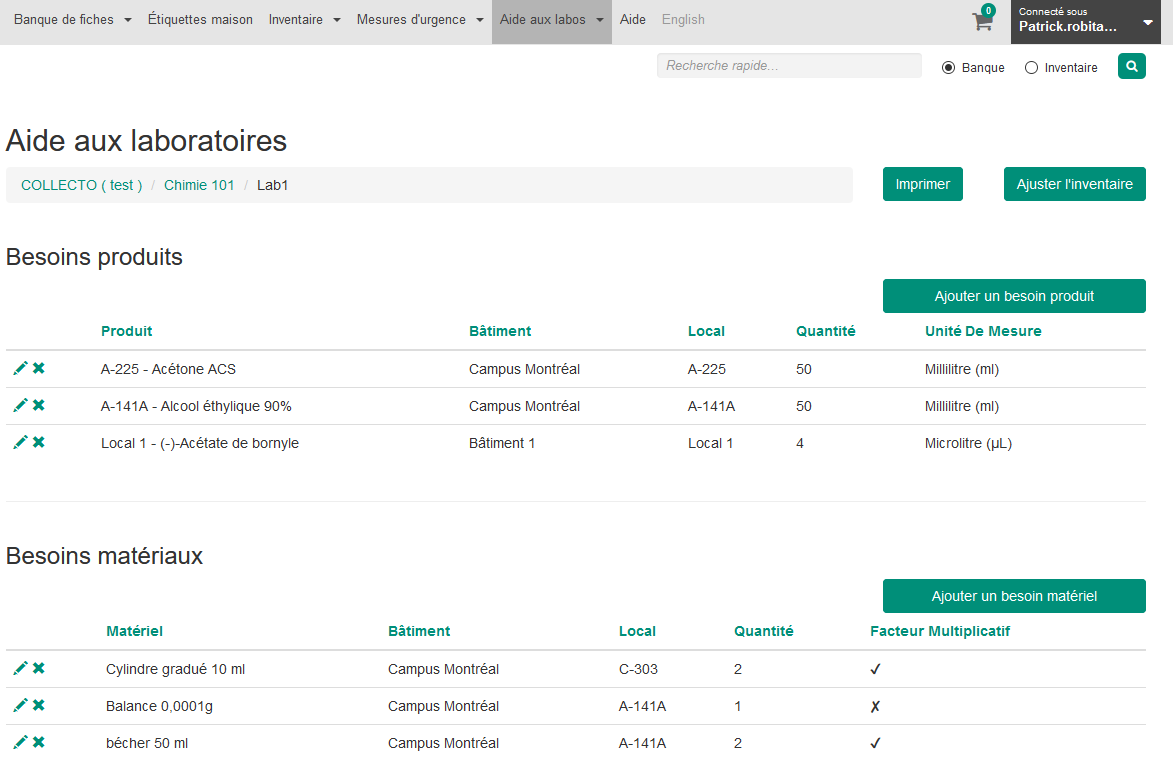
Task: Open the Mesures d'urgence dropdown
Action: [420, 20]
